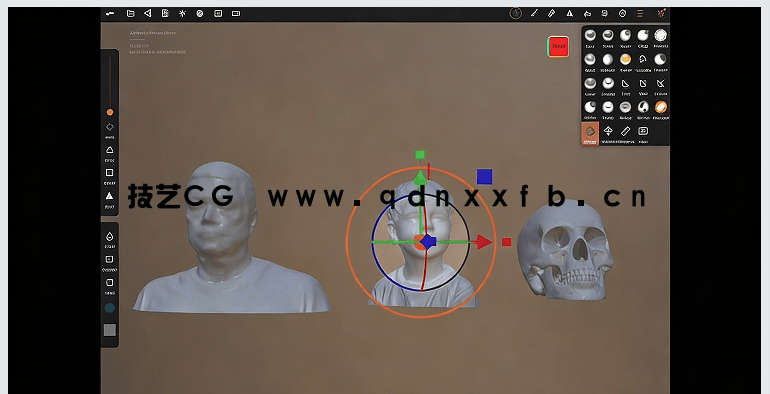Click the highlighted orange active tool in tool panel
Image resolution: width=770 pixels, height=394 pixels.
click(590, 133)
